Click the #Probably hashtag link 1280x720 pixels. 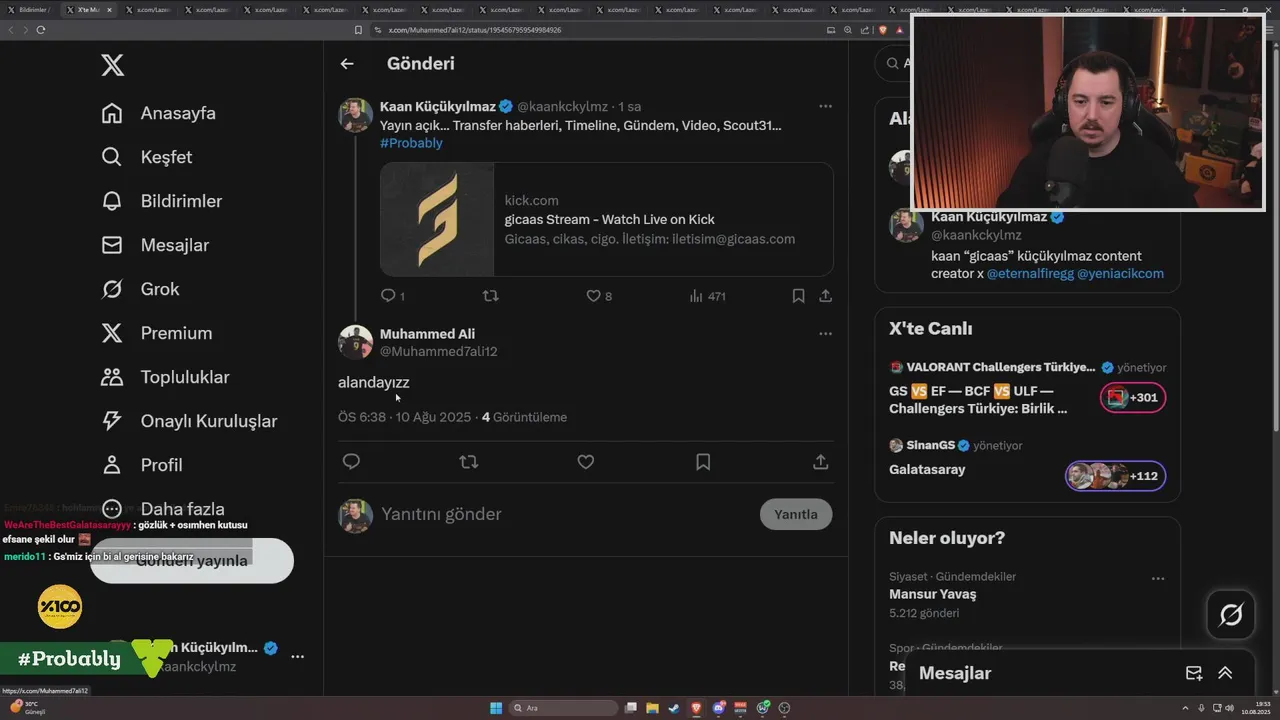411,143
